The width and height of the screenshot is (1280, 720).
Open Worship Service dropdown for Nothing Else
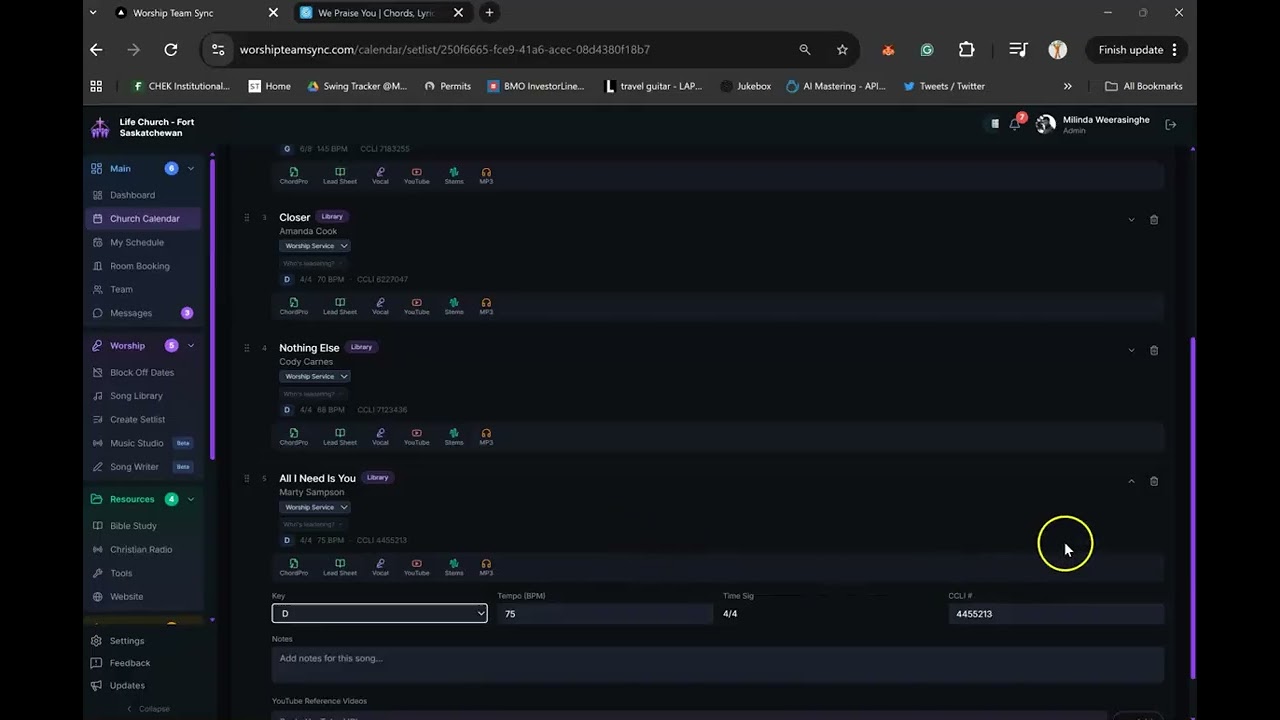[x=315, y=377]
